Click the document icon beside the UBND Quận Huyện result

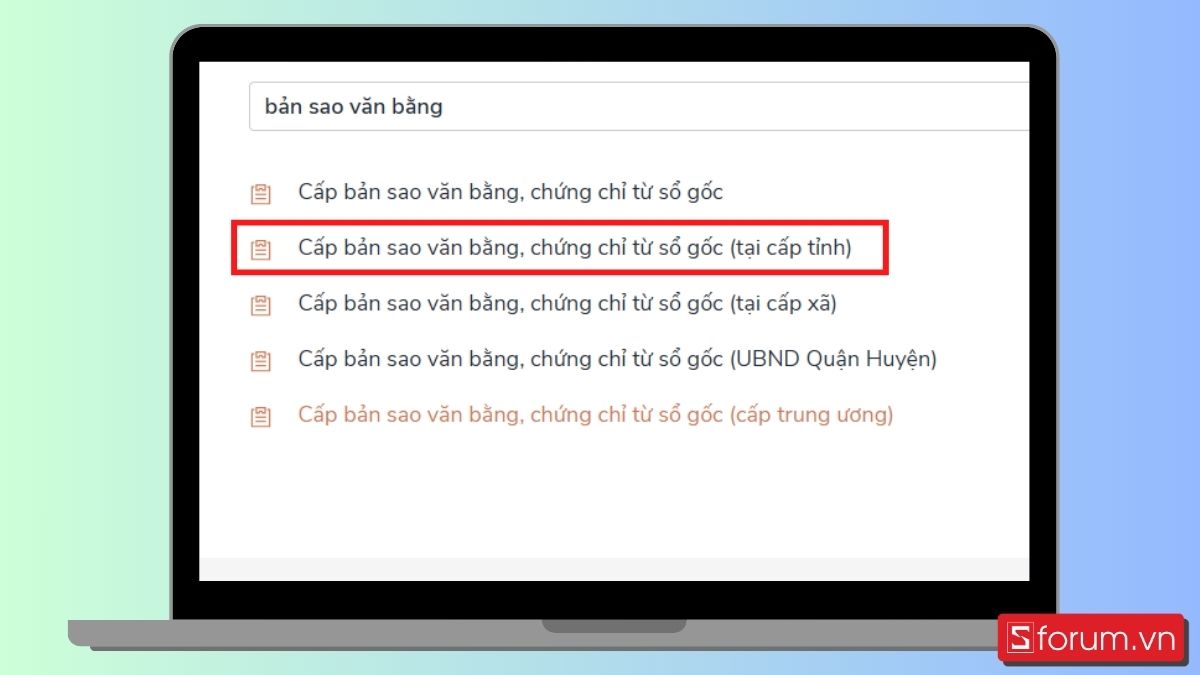(260, 358)
